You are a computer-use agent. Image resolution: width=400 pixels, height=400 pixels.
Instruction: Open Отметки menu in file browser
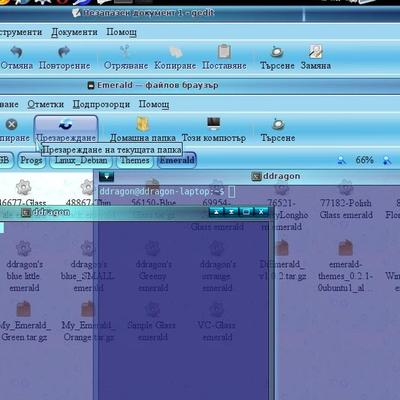[46, 105]
